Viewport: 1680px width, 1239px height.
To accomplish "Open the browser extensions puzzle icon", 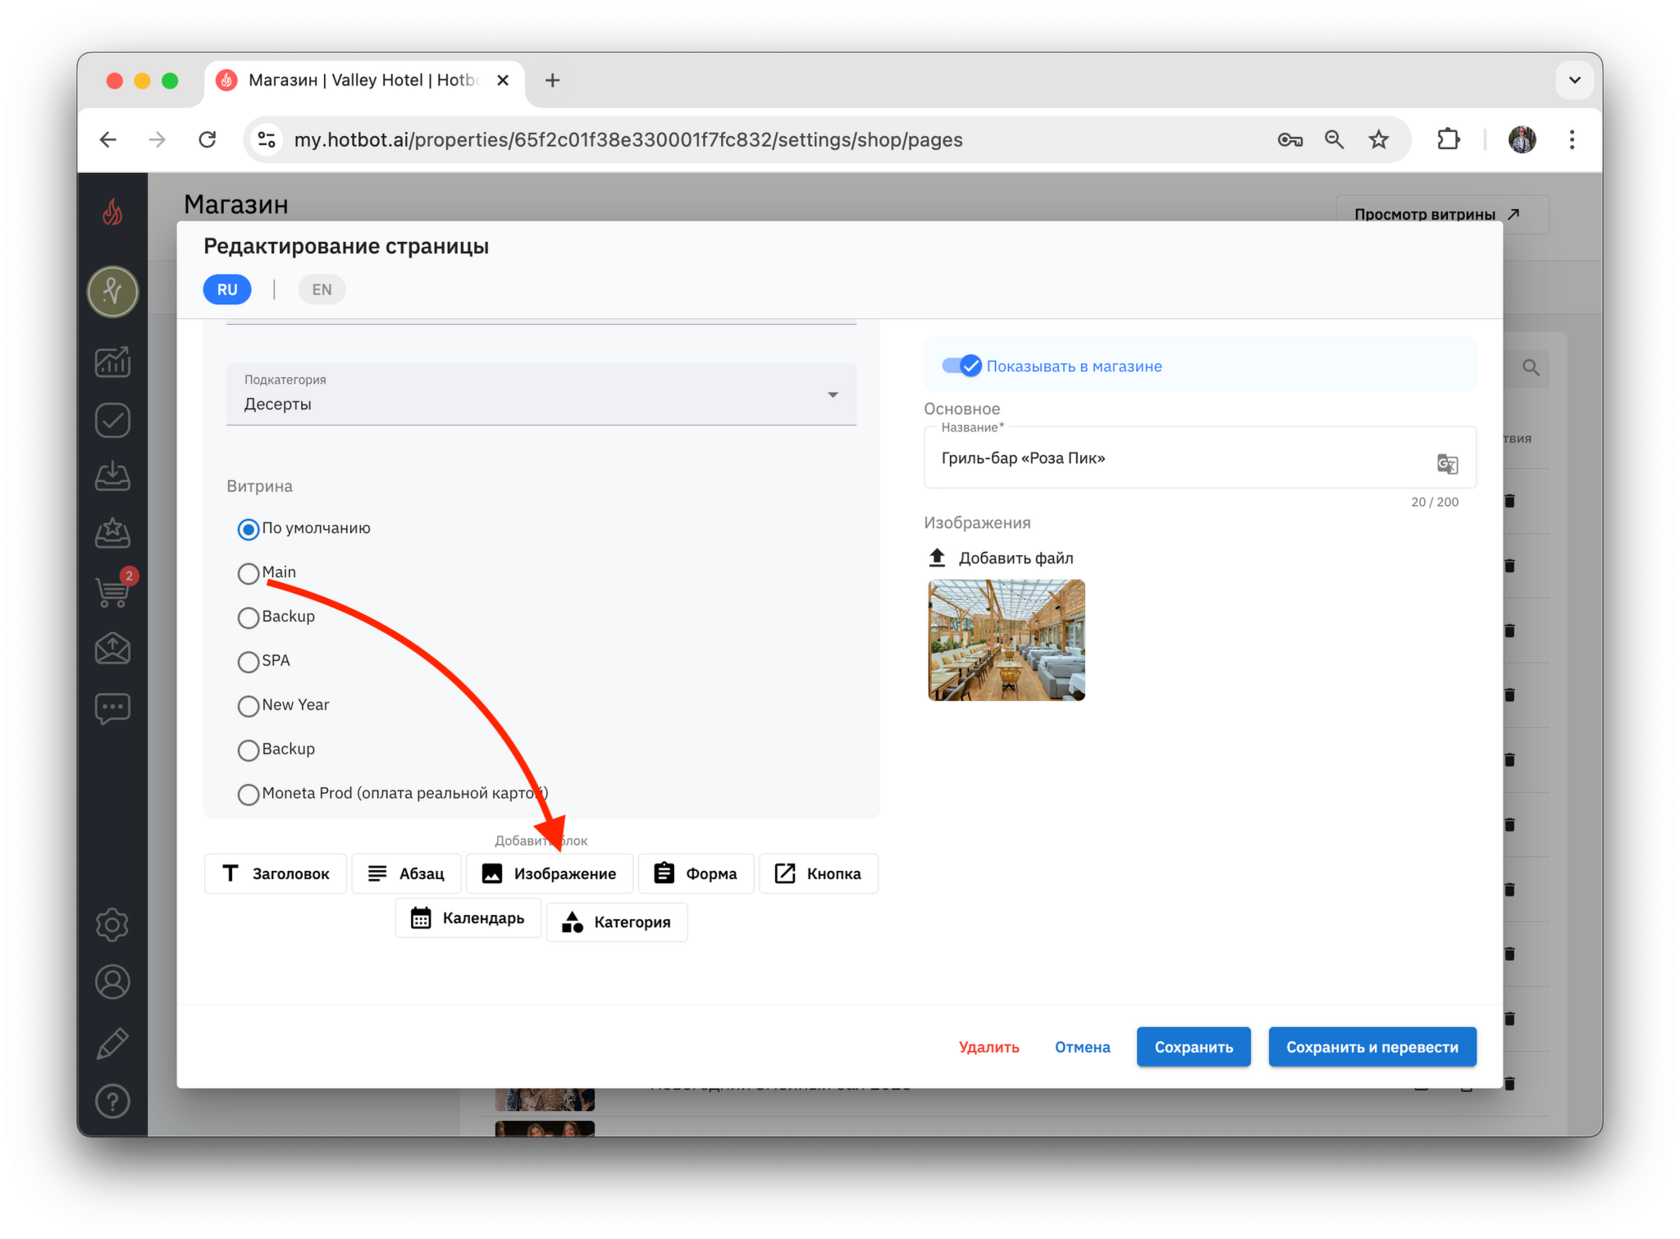I will pos(1448,140).
